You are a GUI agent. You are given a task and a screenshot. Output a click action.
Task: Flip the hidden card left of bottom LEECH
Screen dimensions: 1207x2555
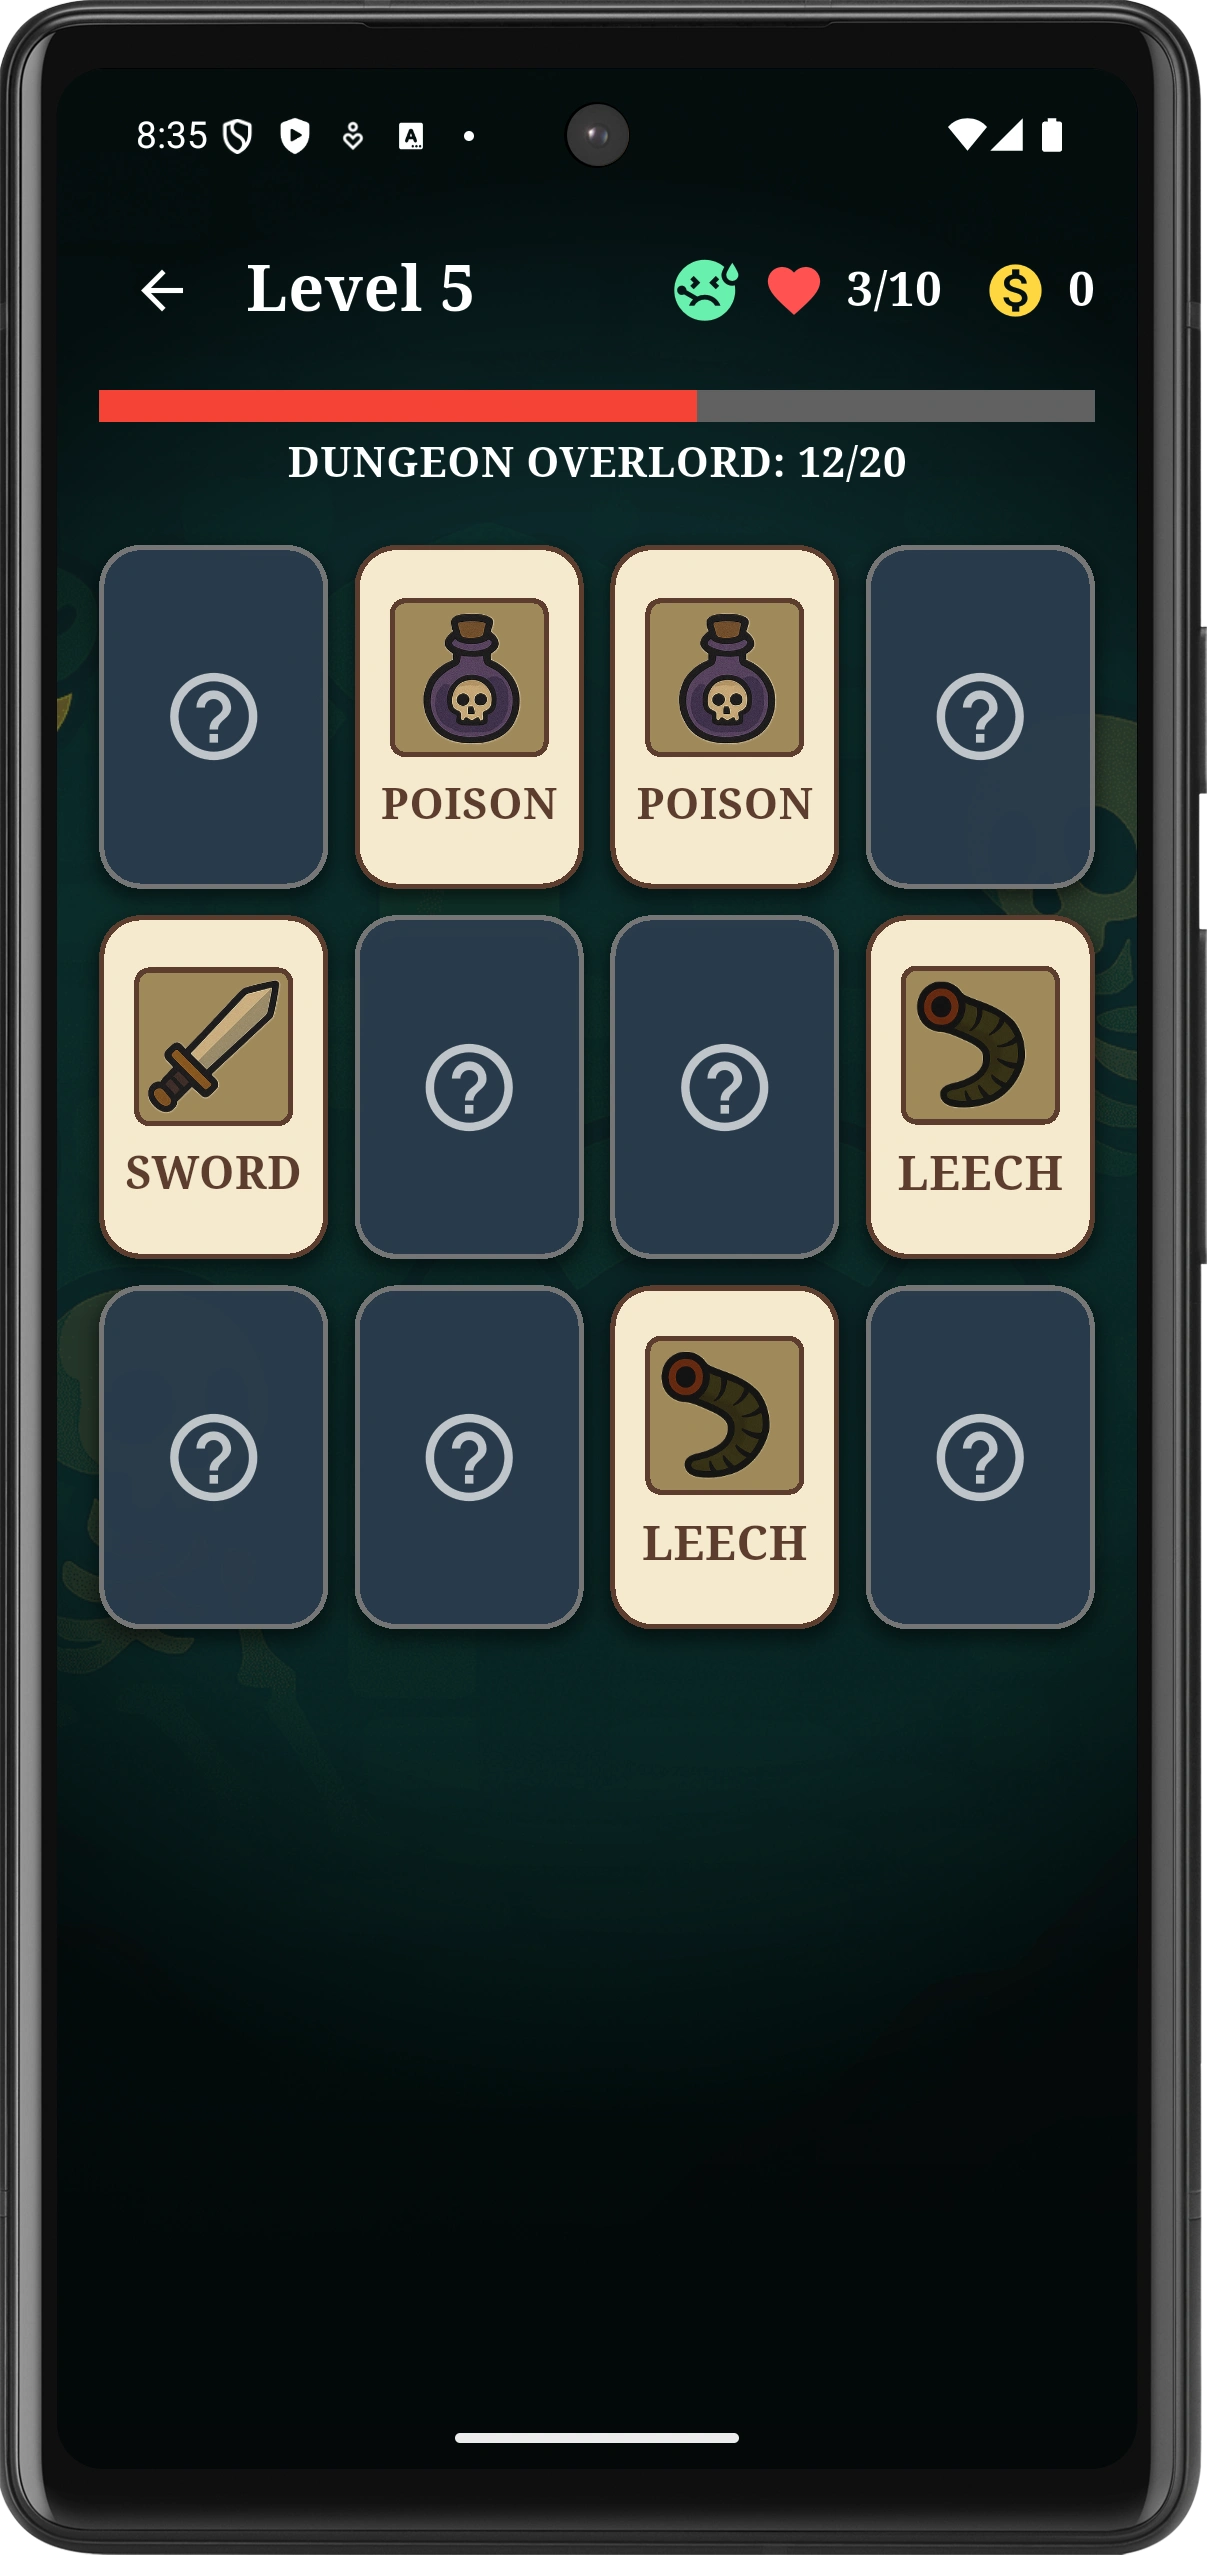pos(469,1457)
